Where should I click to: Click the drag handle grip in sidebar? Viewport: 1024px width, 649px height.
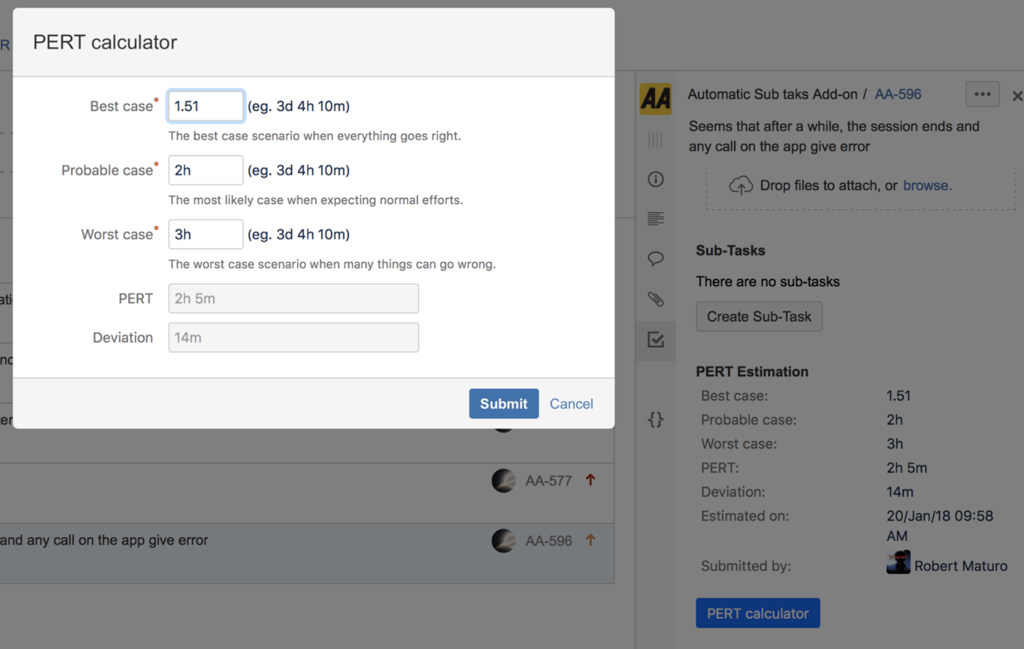[x=656, y=140]
